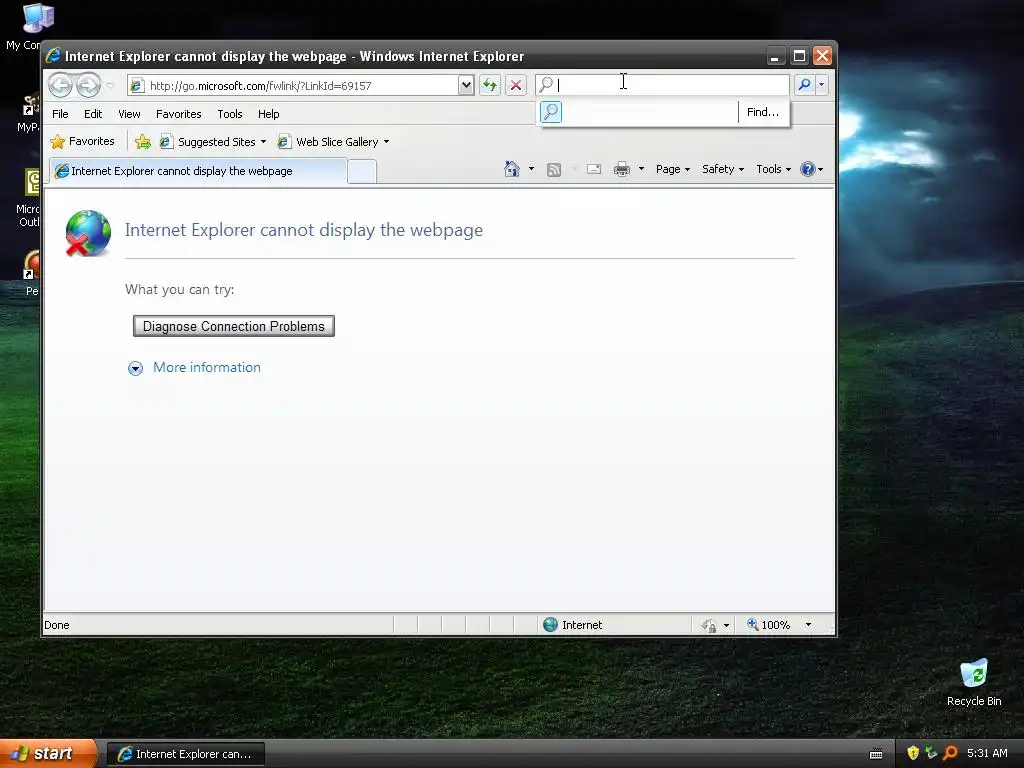Click the on-screen keyboard tray icon
The width and height of the screenshot is (1024, 768).
pyautogui.click(x=876, y=754)
